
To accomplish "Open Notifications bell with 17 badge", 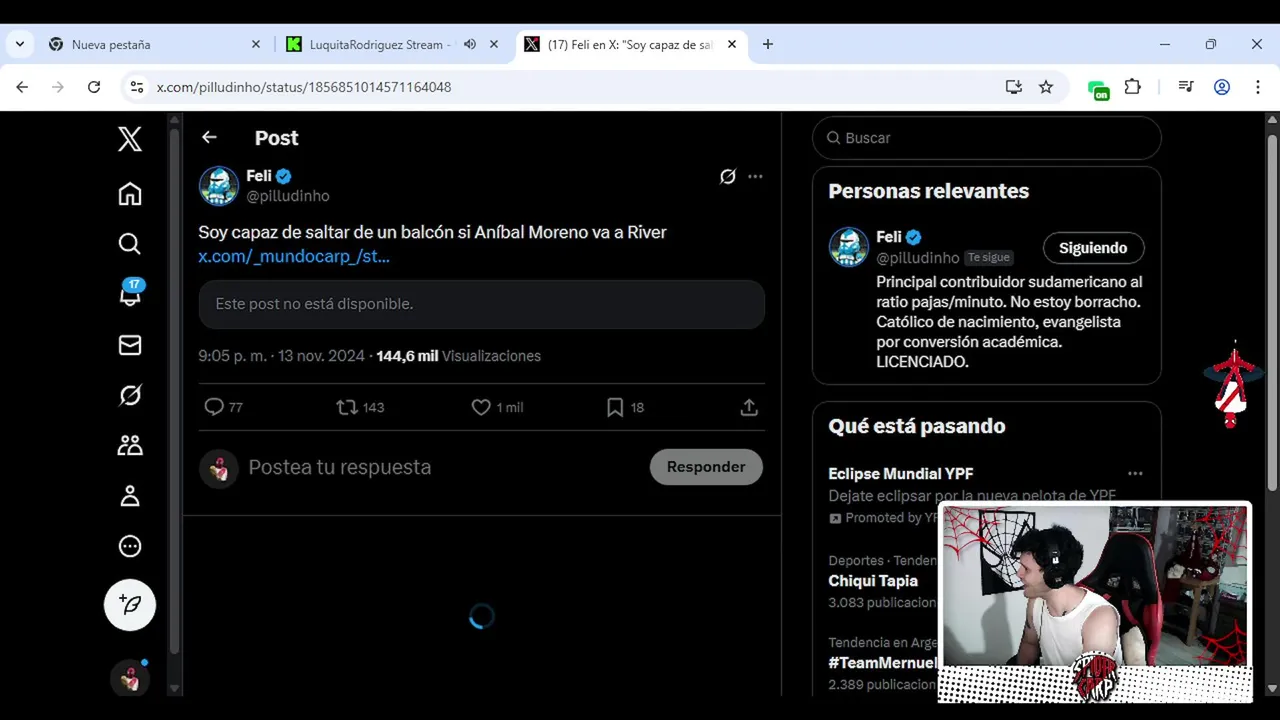I will point(130,293).
